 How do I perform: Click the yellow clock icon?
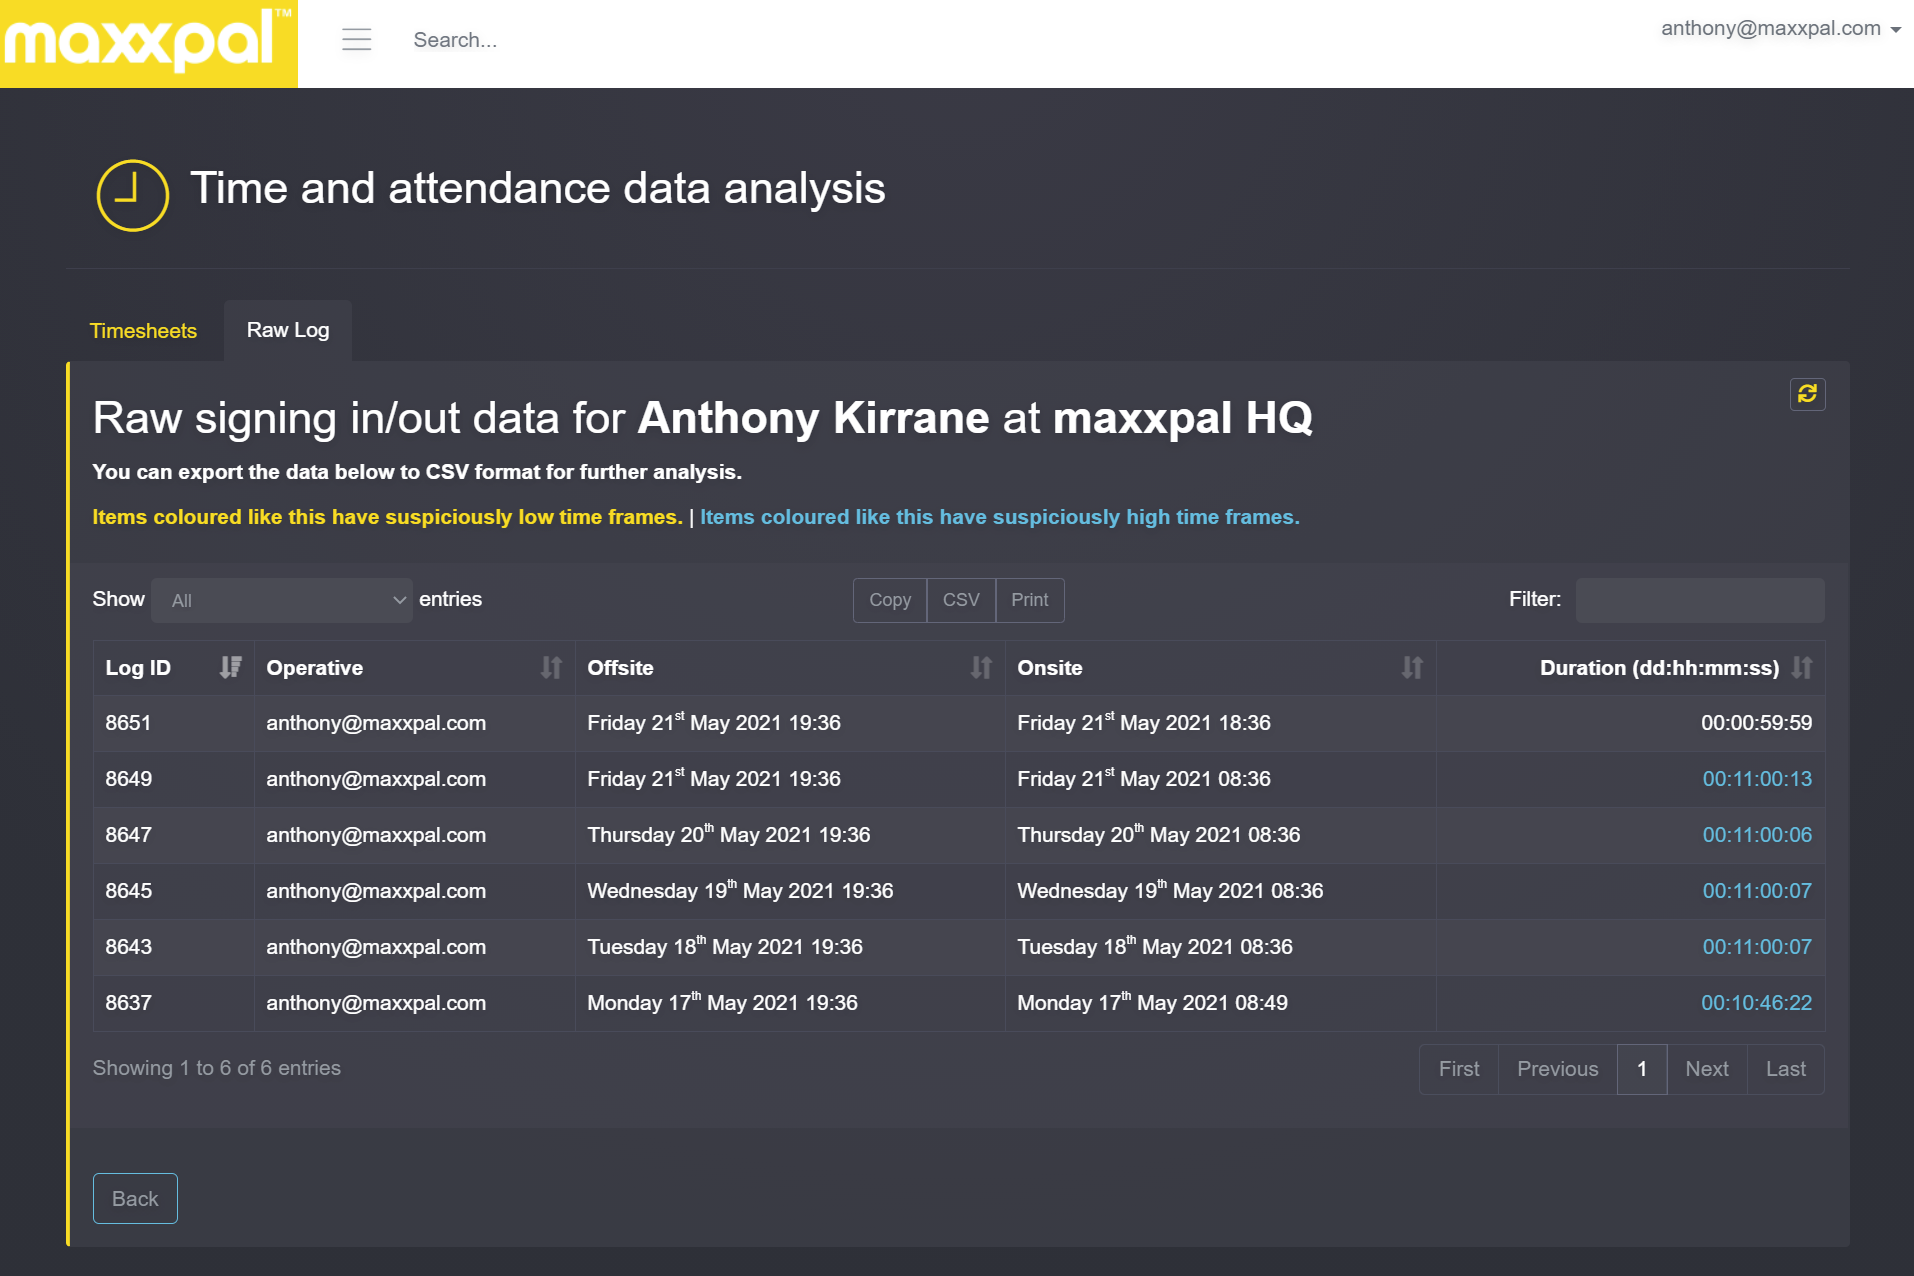[x=132, y=195]
